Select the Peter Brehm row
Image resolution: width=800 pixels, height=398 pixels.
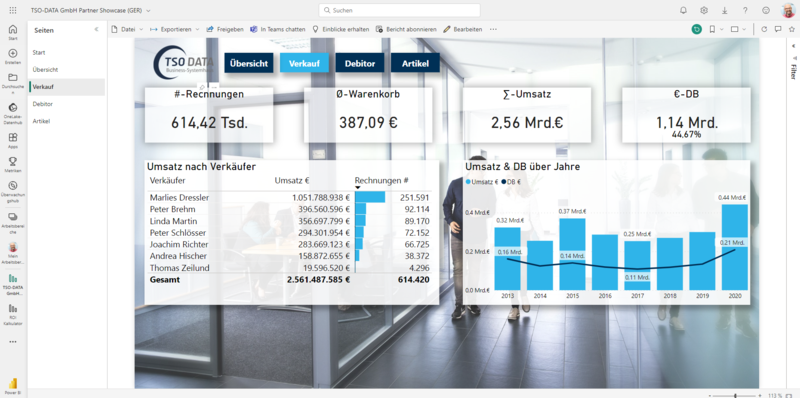289,209
